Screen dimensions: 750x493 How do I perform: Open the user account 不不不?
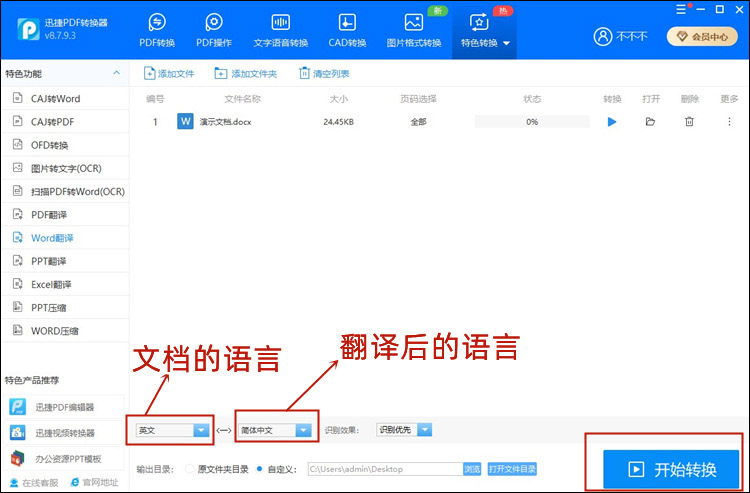[620, 36]
